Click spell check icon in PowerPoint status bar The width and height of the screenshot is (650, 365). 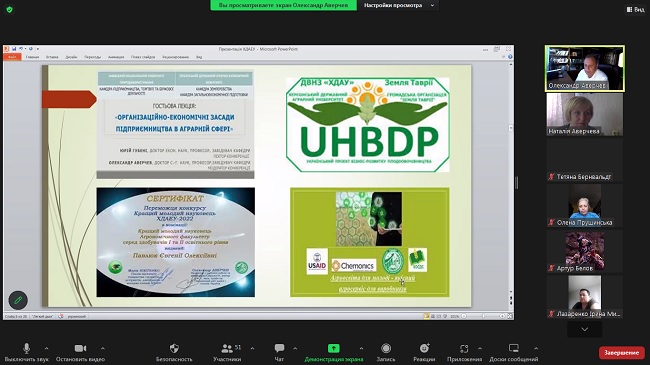(61, 316)
